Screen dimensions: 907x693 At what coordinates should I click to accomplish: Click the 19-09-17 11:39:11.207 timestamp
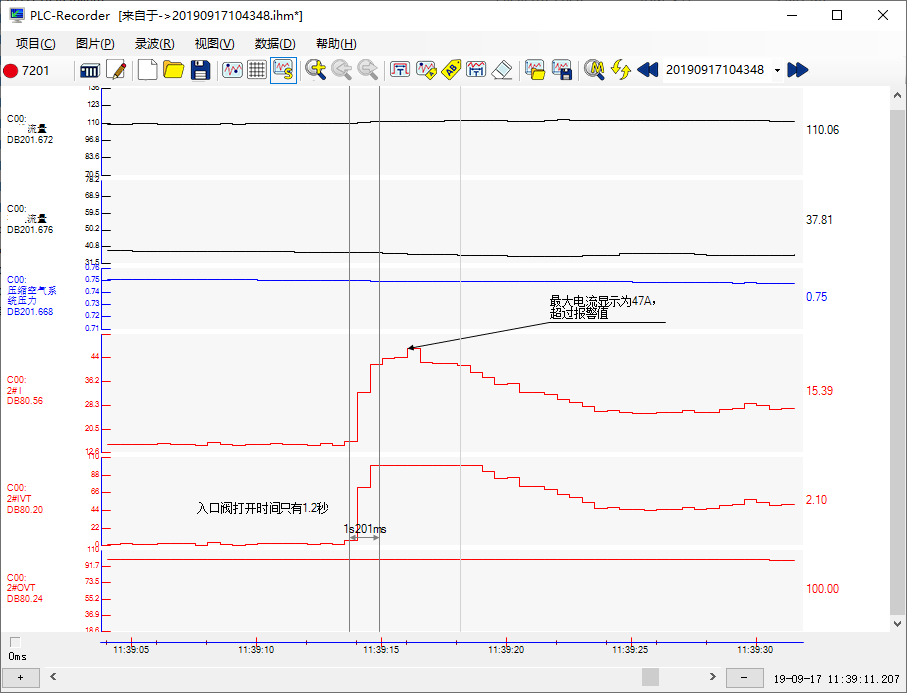(836, 679)
